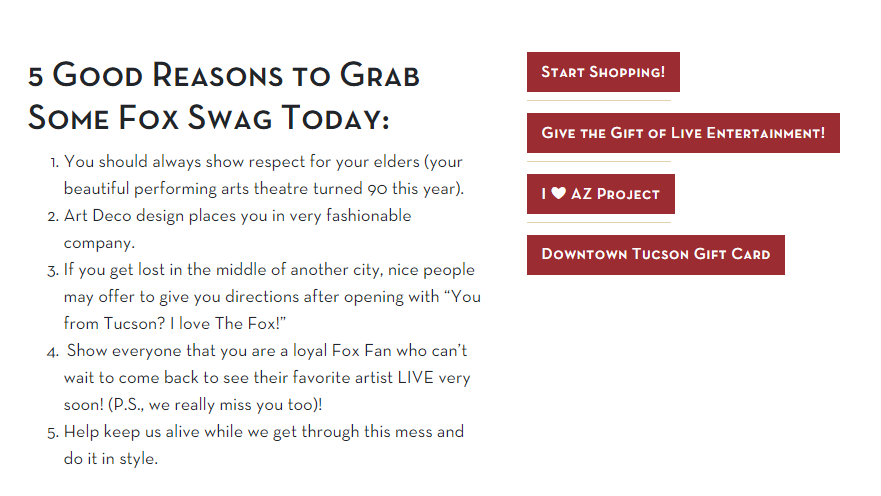The width and height of the screenshot is (881, 496).
Task: Select reason one about respecting your elders
Action: [x=264, y=175]
